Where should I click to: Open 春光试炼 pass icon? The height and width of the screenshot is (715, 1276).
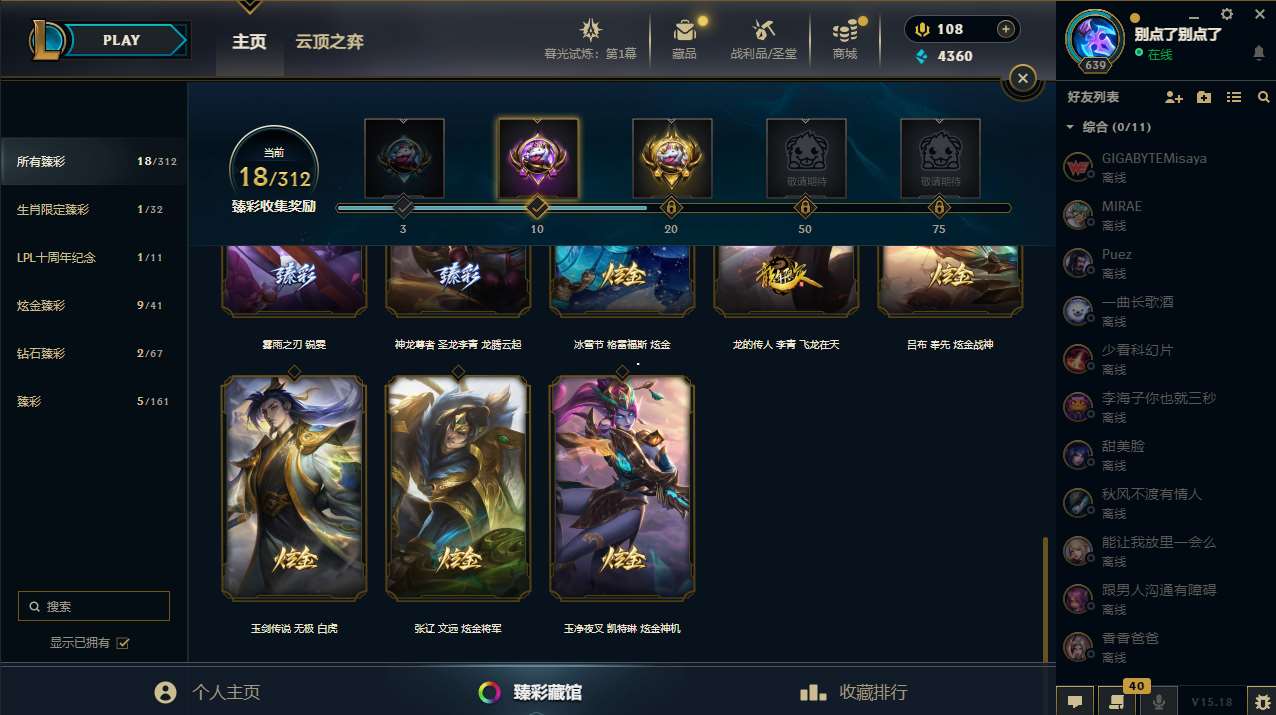591,30
